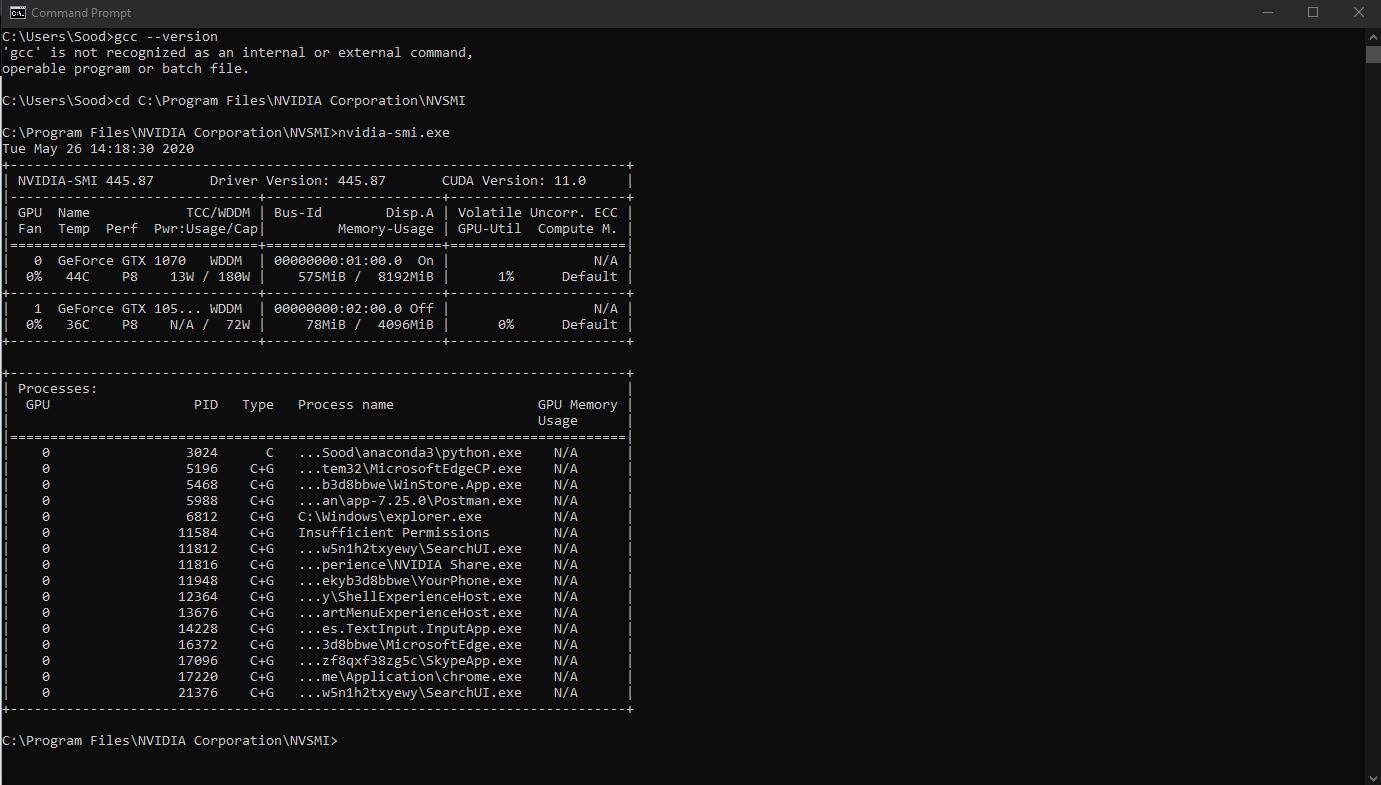Viewport: 1381px width, 785px height.
Task: Click the nvidia-smi.exe command text
Action: 396,132
